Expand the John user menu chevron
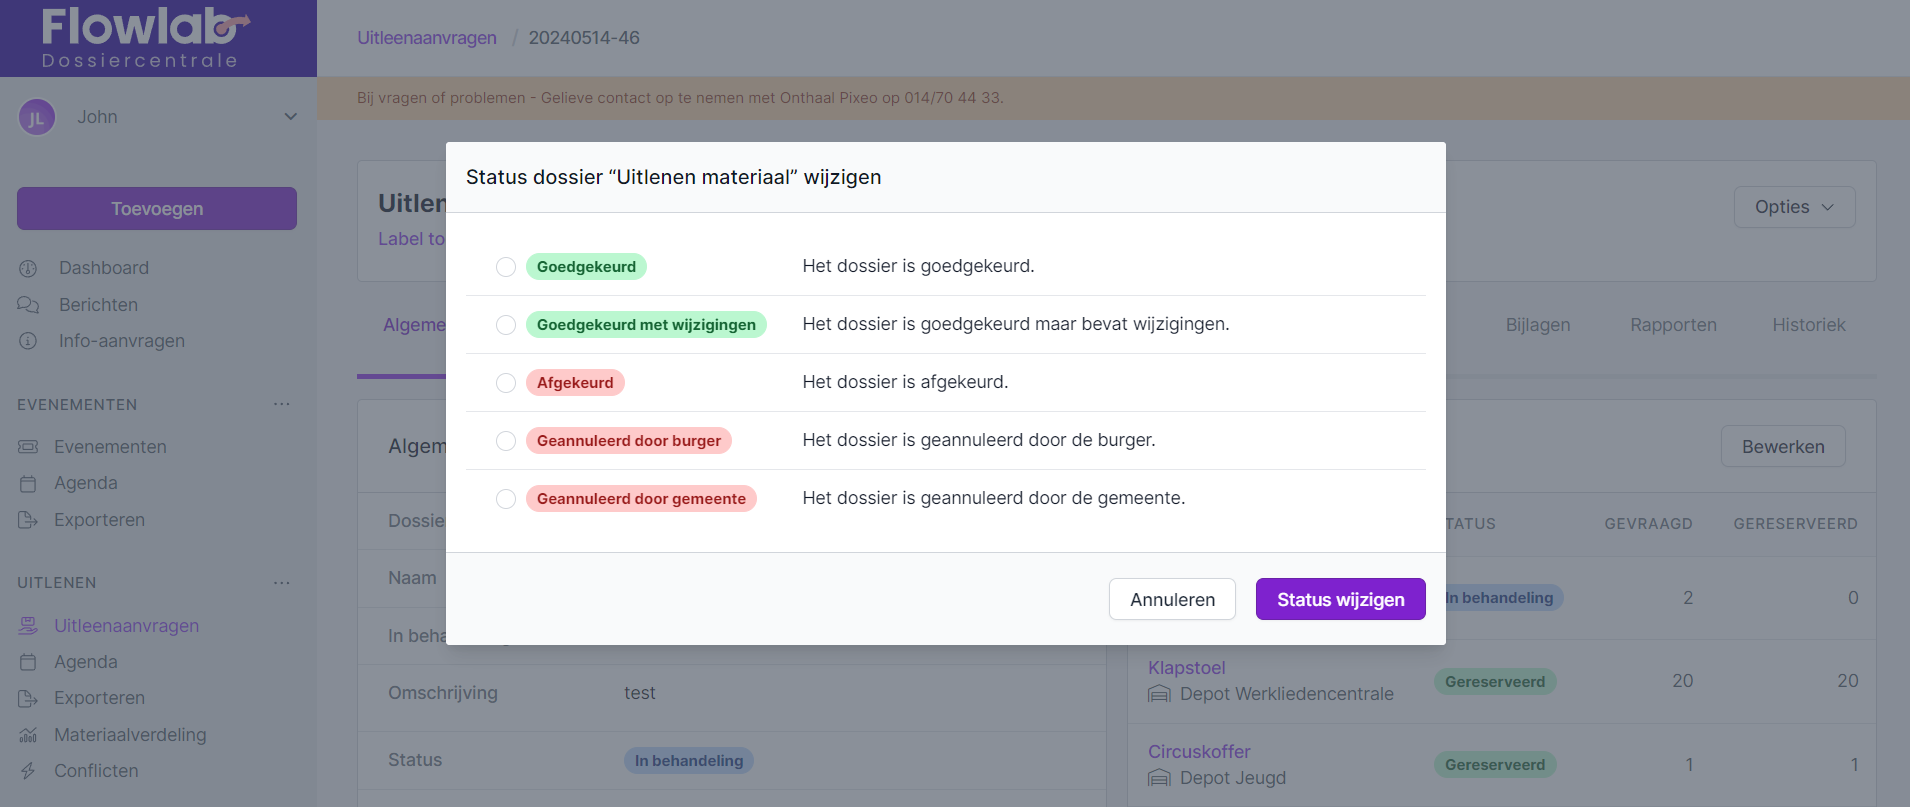 tap(290, 117)
